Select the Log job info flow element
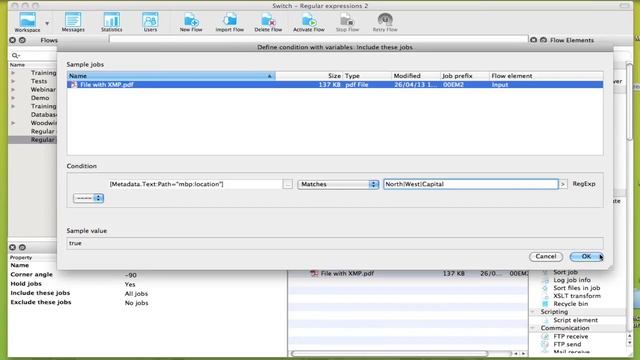Viewport: 640px width, 360px height. tap(572, 280)
